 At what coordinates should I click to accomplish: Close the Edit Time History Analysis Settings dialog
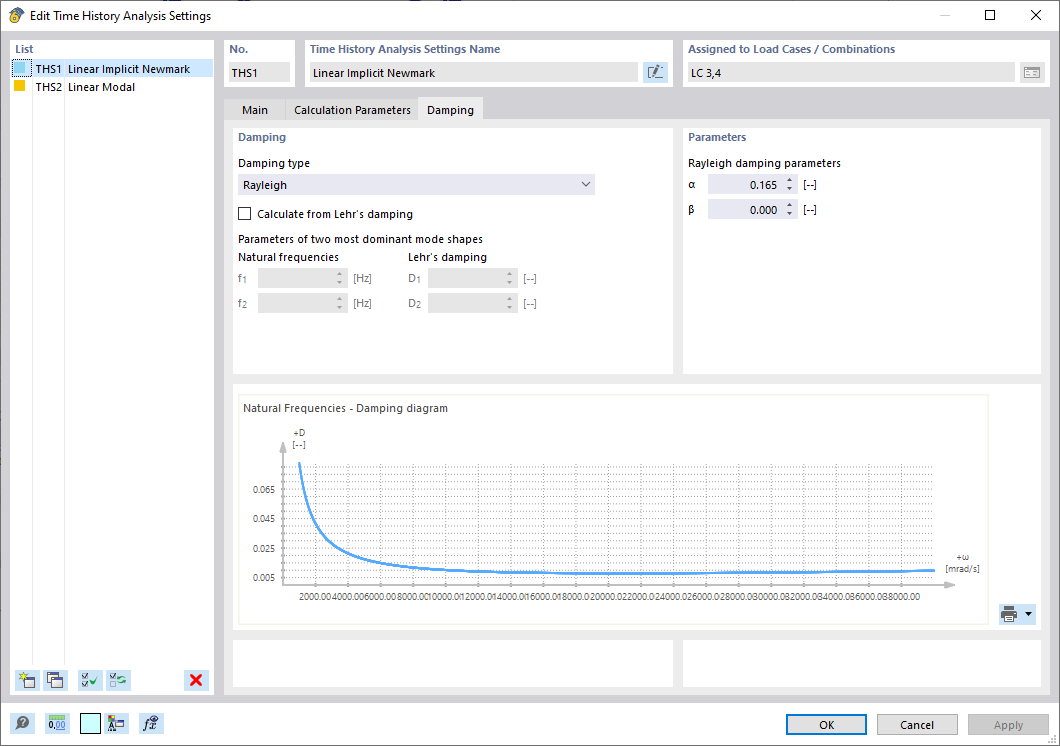coord(1035,15)
